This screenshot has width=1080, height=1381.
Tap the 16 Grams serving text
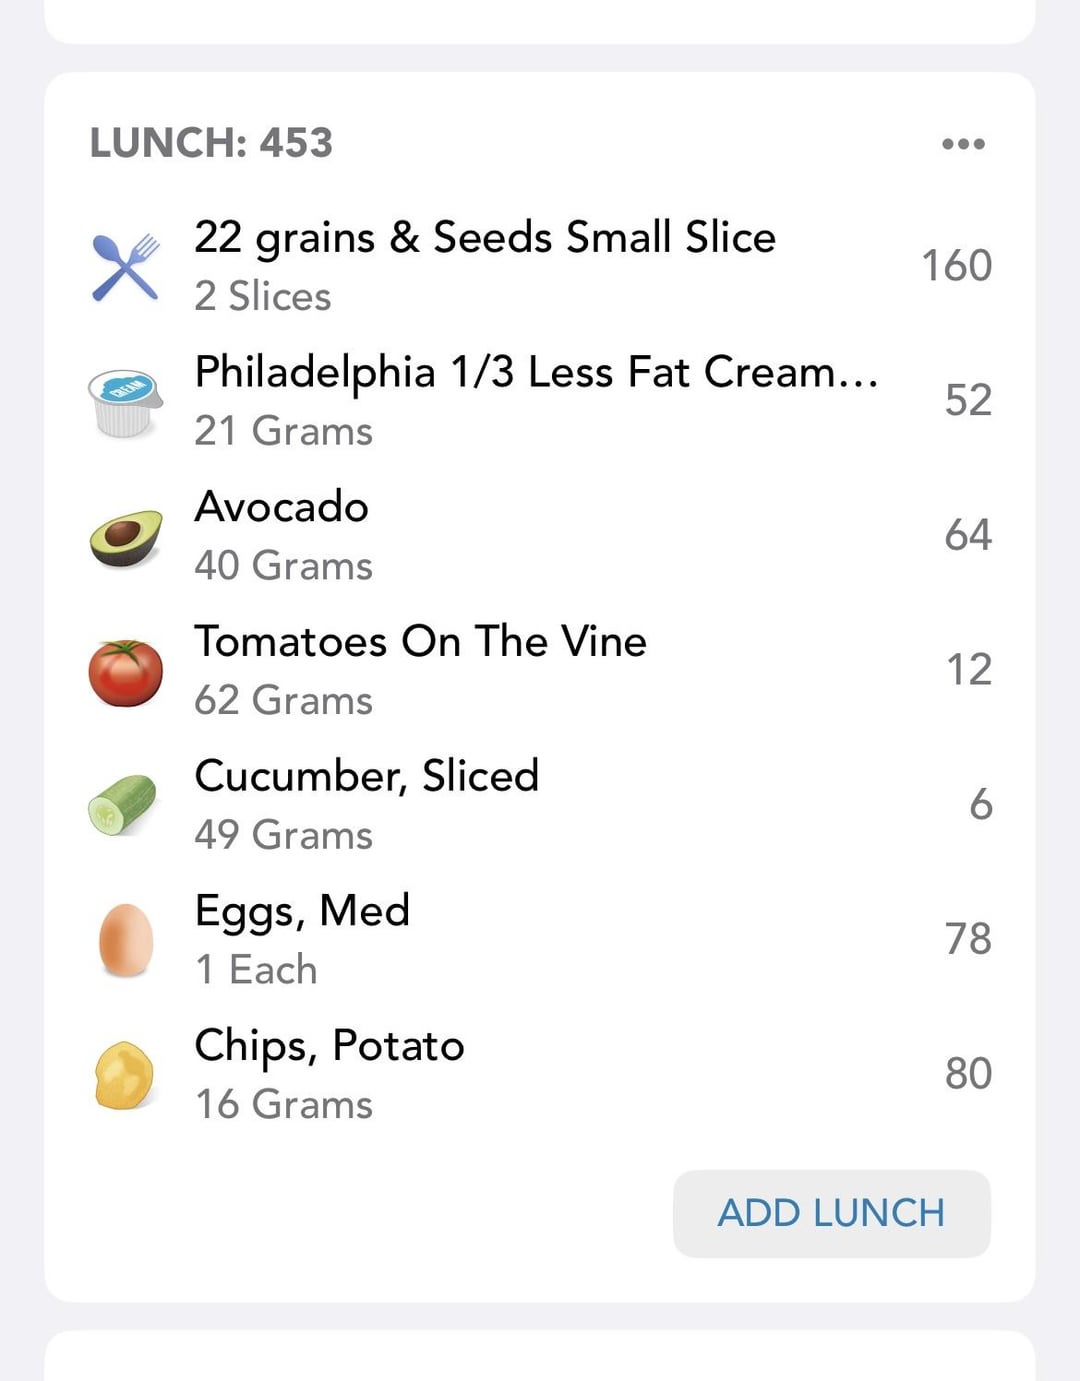pyautogui.click(x=284, y=1105)
